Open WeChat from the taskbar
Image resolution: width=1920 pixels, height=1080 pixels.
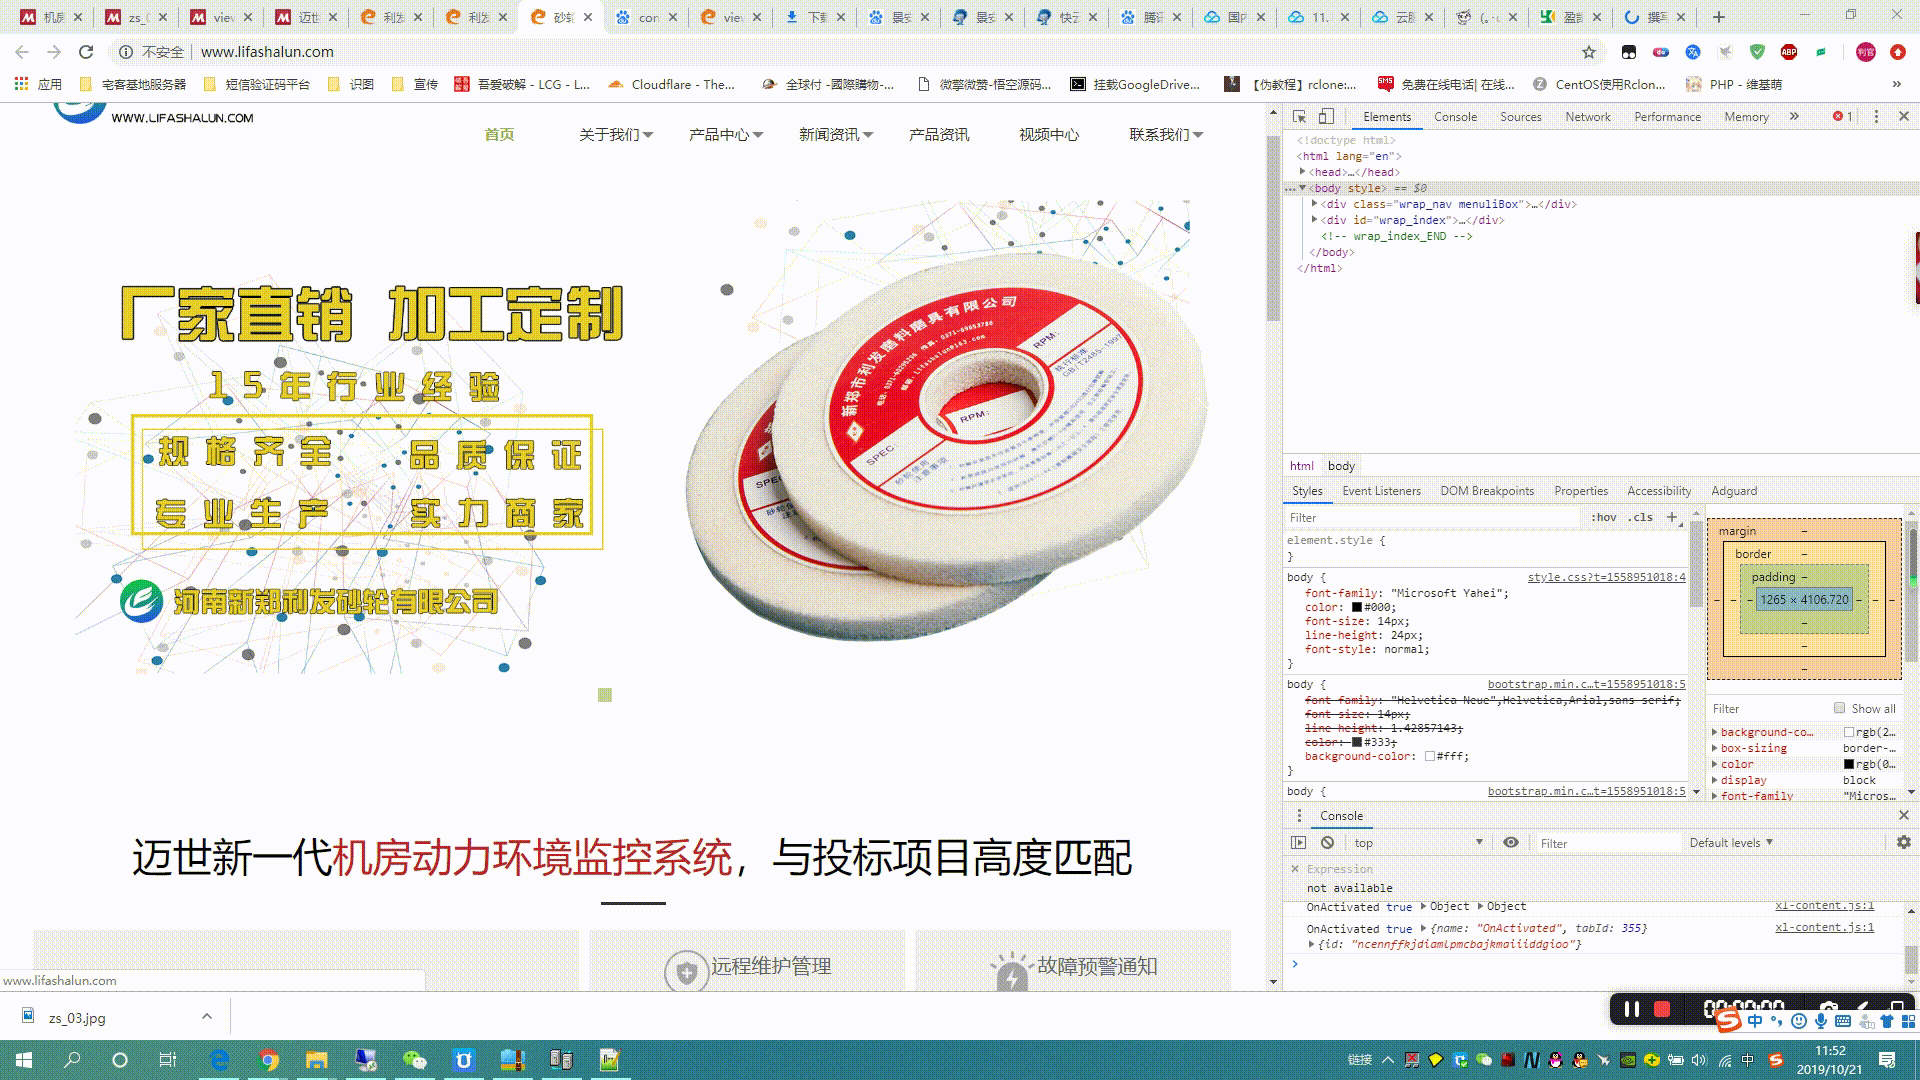pyautogui.click(x=414, y=1060)
